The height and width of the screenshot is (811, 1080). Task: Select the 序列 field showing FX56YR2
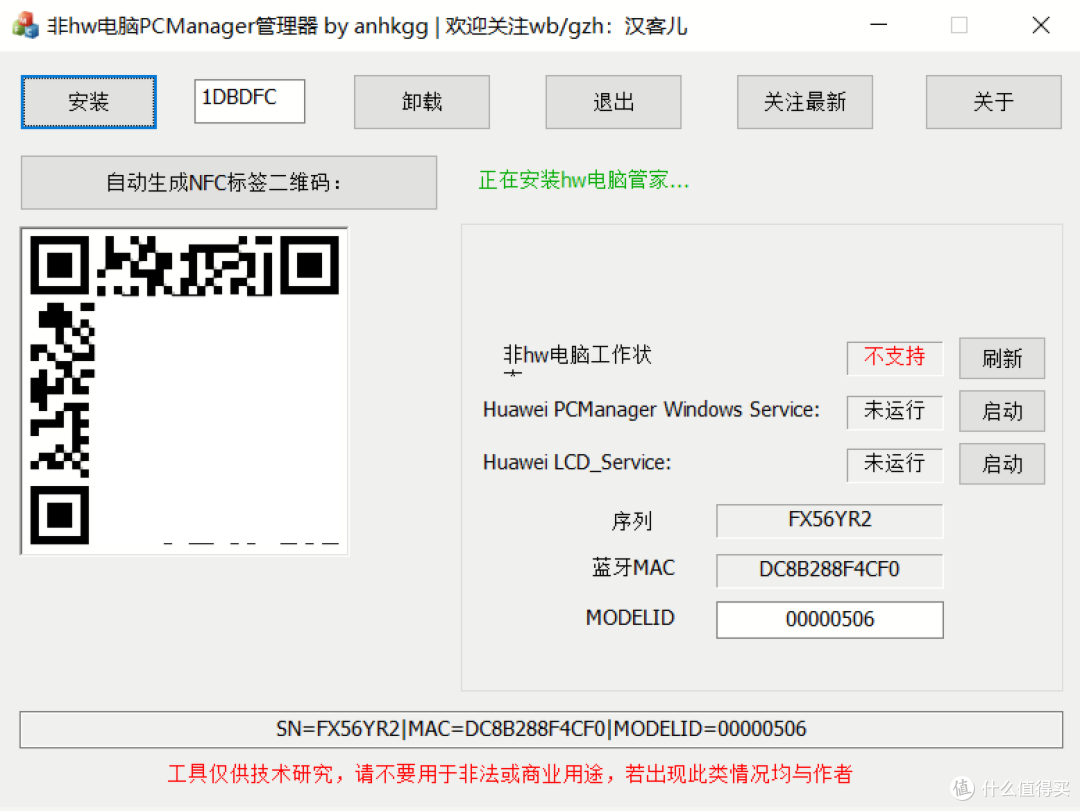point(829,520)
